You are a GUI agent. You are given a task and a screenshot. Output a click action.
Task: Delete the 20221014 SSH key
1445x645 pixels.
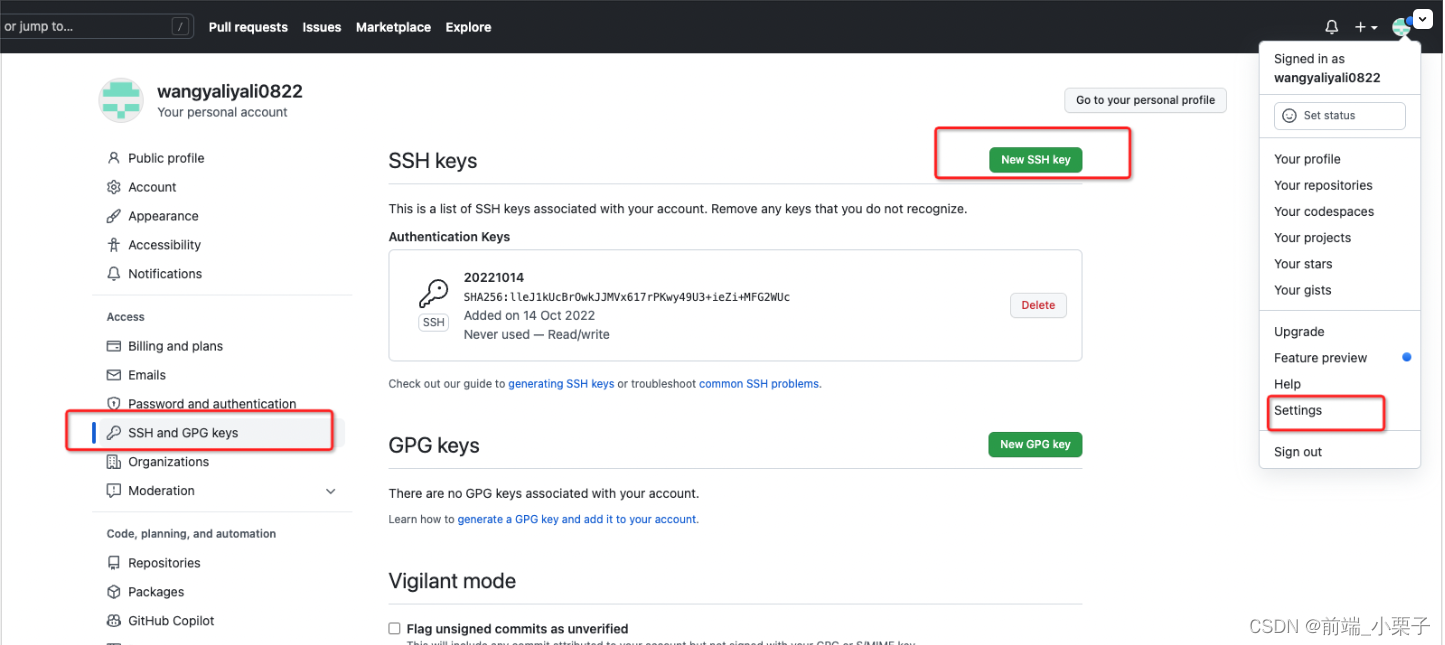[x=1038, y=305]
